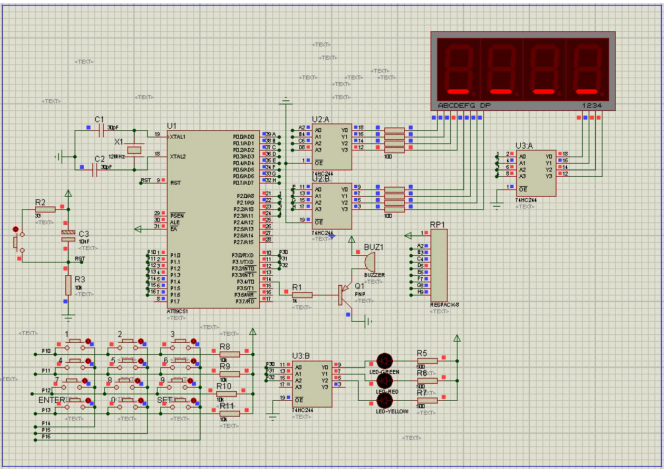Select the U3:A 74HC244 buffer

coord(534,169)
